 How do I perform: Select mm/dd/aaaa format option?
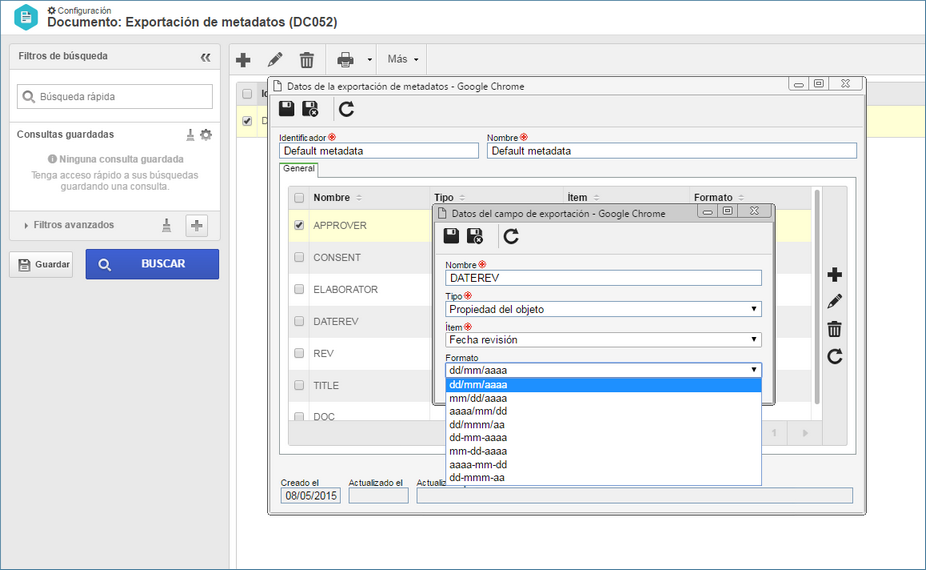[x=603, y=398]
